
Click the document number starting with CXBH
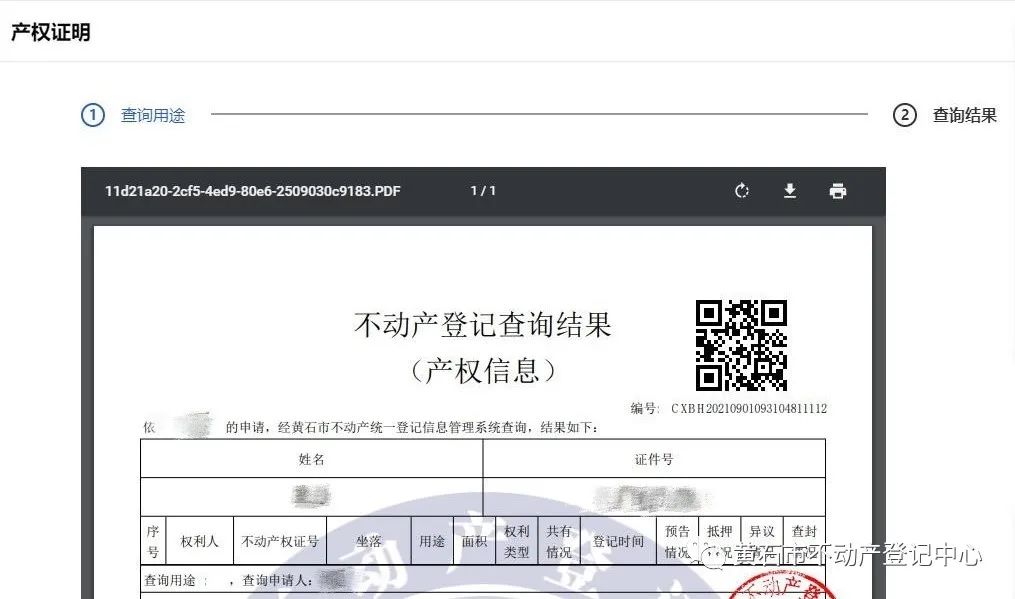point(748,408)
